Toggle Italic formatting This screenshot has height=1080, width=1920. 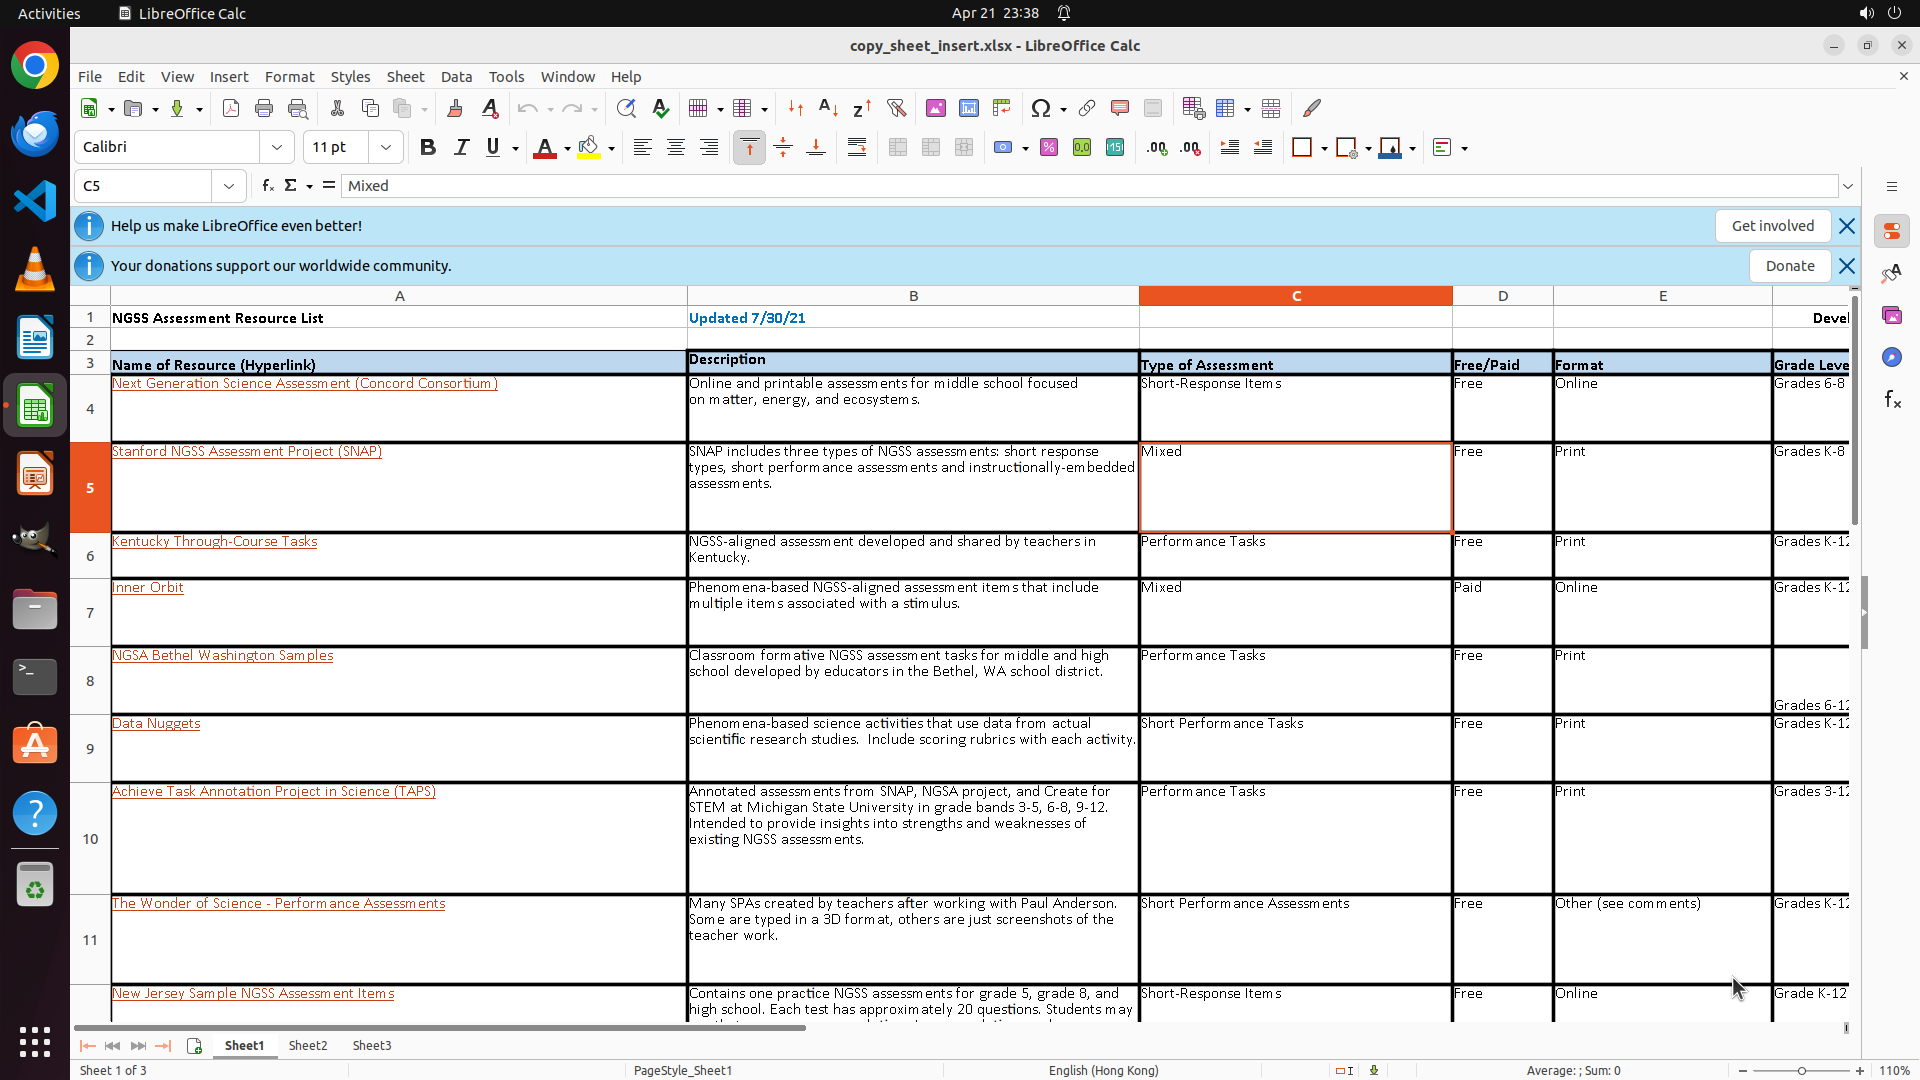tap(461, 148)
